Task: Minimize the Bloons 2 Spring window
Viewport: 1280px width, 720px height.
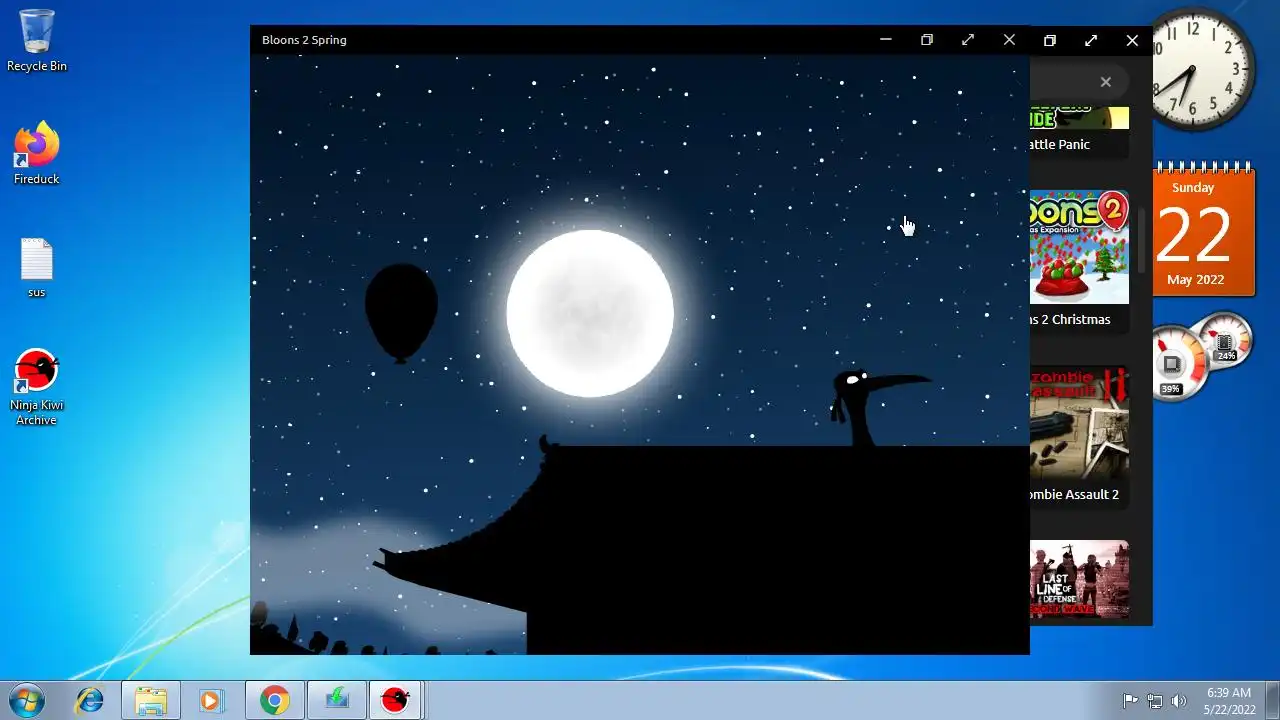Action: [885, 40]
